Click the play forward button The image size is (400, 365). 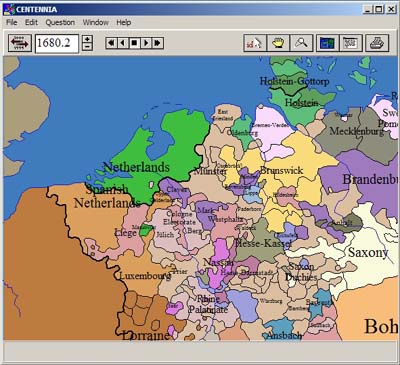point(146,43)
